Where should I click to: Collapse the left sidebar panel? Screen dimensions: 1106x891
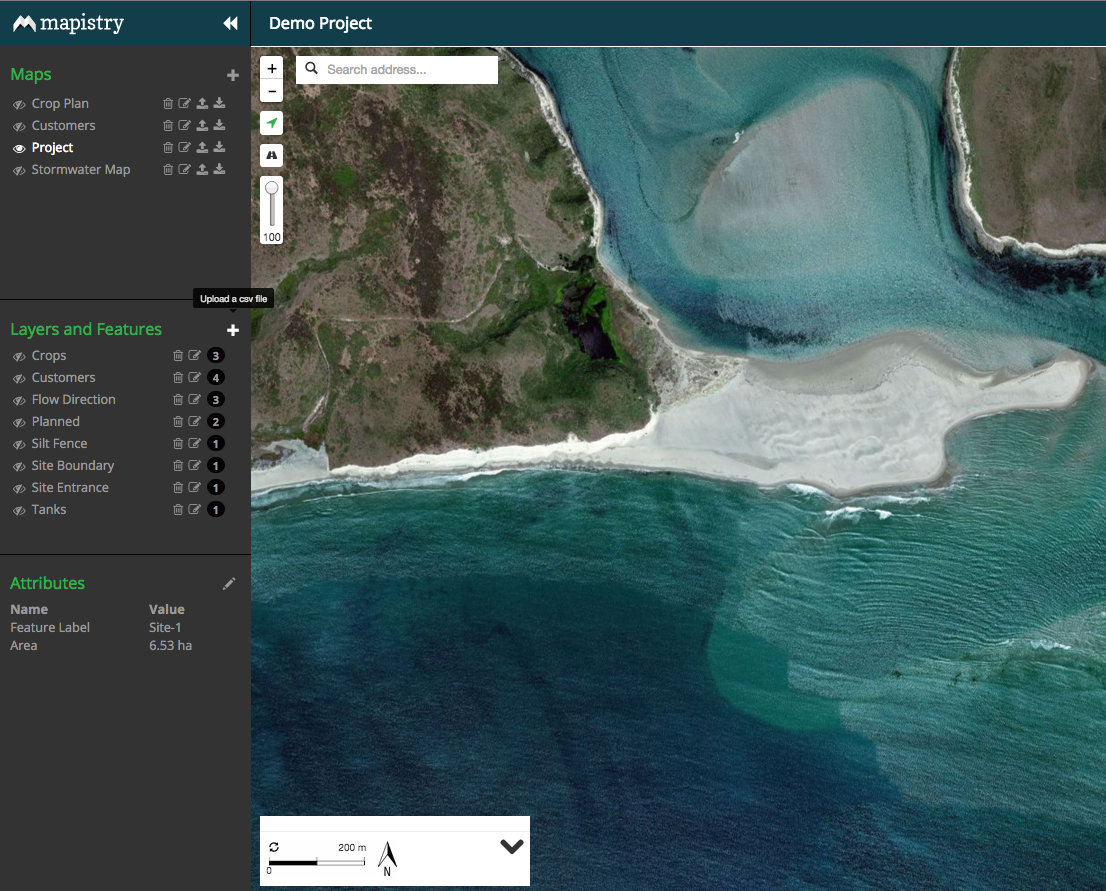pyautogui.click(x=230, y=23)
